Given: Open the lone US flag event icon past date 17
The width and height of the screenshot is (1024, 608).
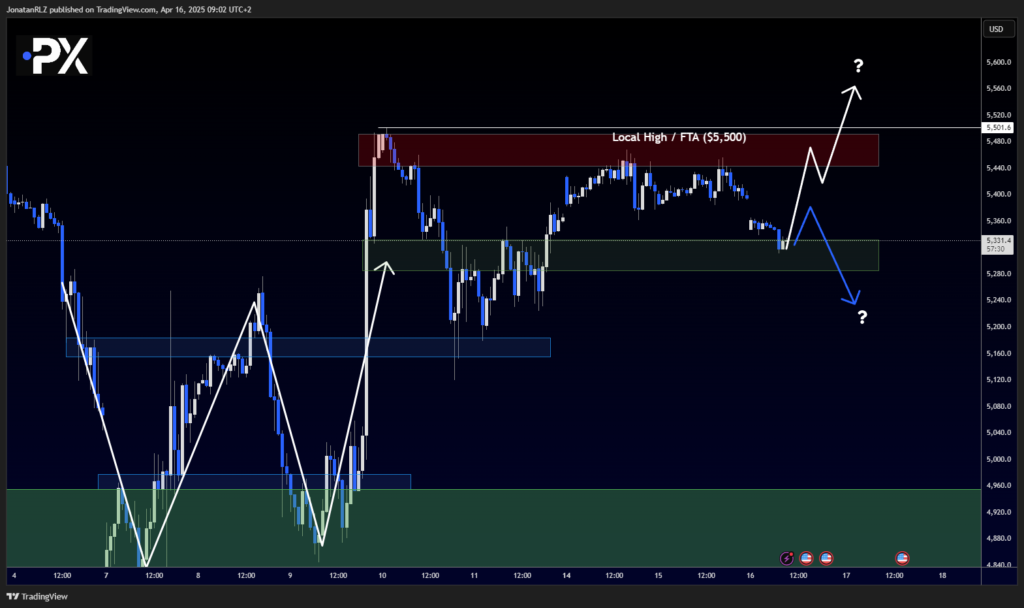Looking at the screenshot, I should coord(902,558).
